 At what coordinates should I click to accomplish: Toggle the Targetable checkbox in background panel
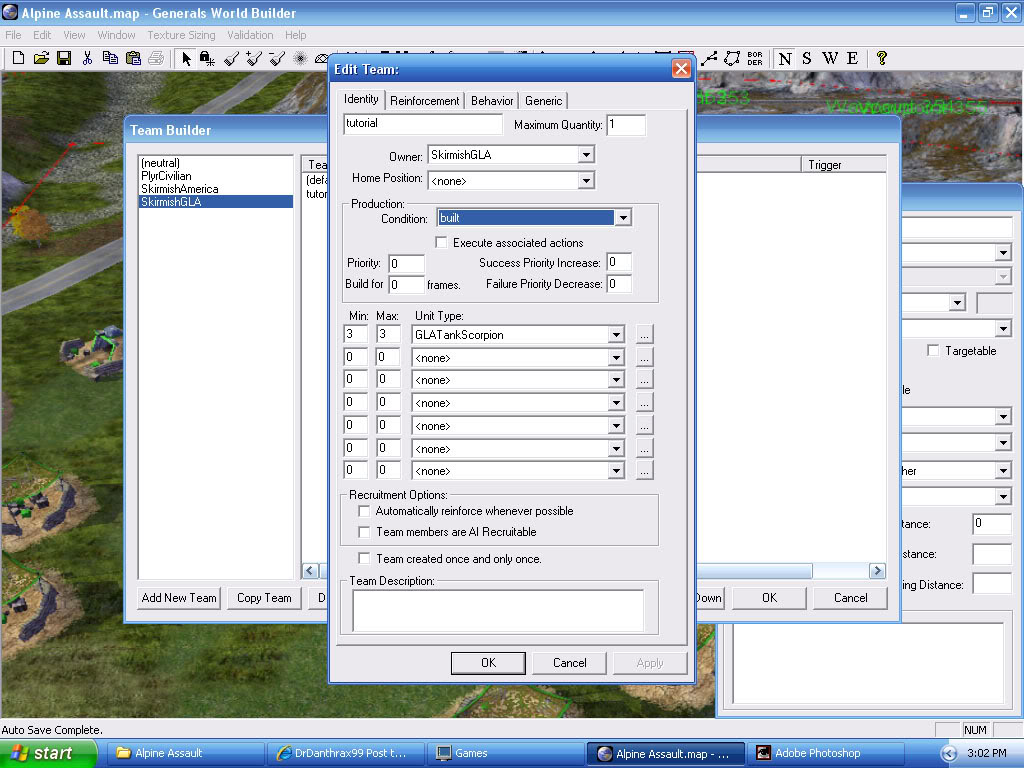933,351
